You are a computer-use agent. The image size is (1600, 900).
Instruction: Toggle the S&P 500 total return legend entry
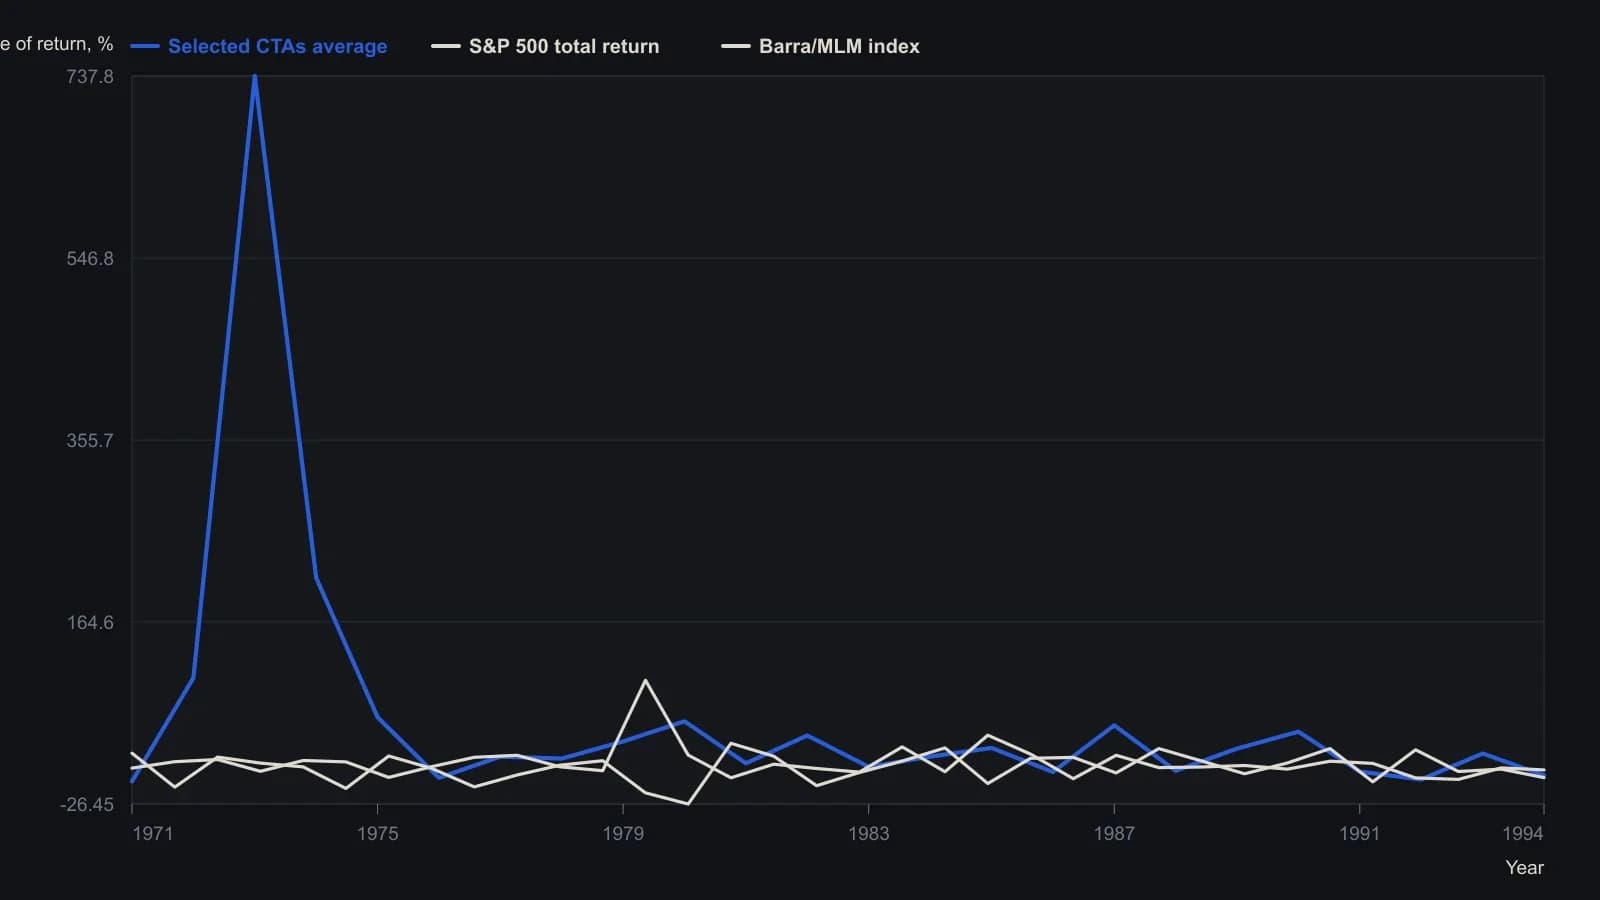tap(545, 46)
